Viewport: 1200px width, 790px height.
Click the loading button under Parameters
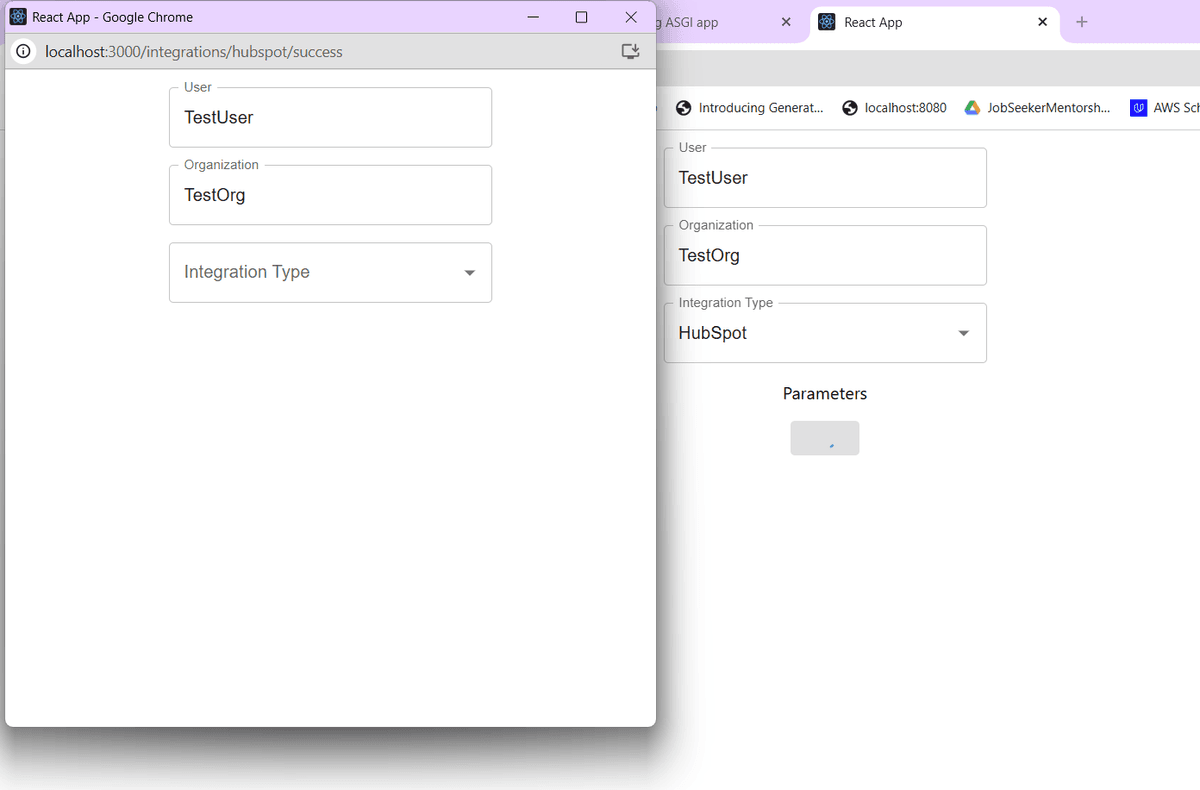824,438
